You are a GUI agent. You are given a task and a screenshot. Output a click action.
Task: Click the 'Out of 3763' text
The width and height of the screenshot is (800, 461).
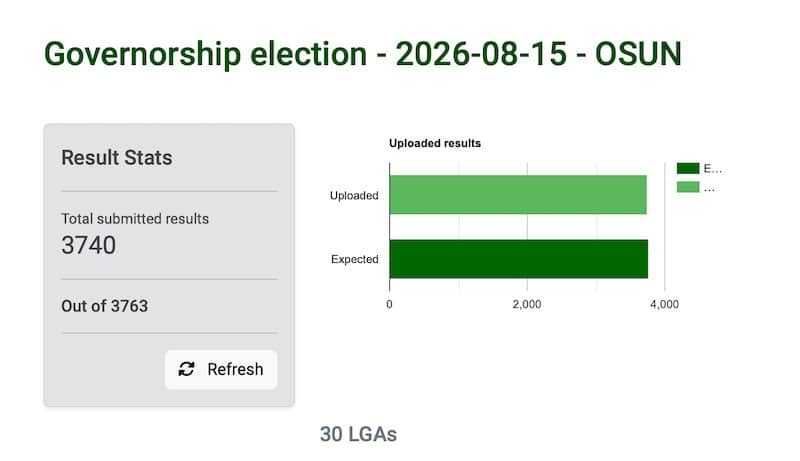tap(105, 306)
